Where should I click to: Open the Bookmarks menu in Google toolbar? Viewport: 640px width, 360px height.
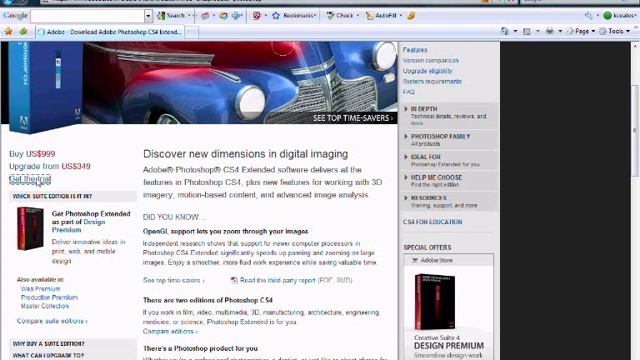point(299,16)
